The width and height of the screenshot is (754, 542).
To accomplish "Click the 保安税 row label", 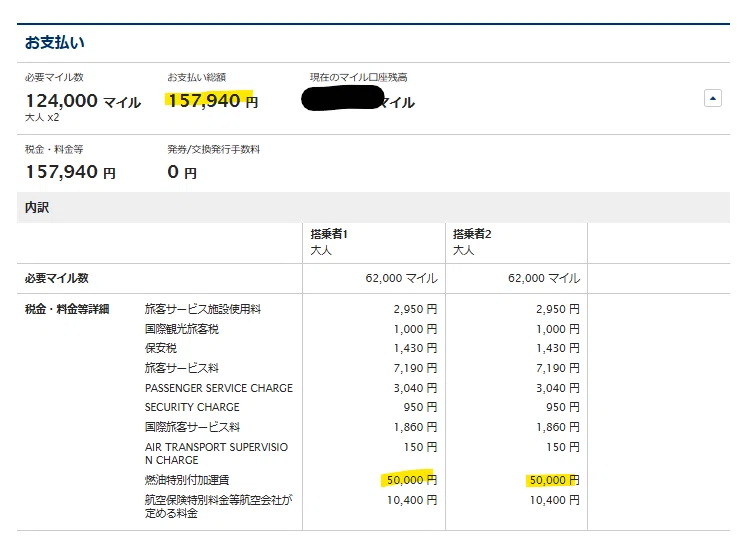I will pos(161,348).
